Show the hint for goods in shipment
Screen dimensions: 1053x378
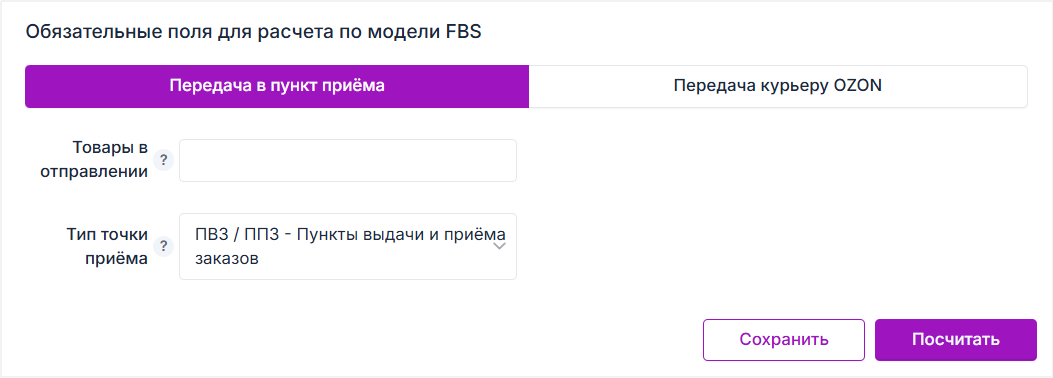click(163, 160)
